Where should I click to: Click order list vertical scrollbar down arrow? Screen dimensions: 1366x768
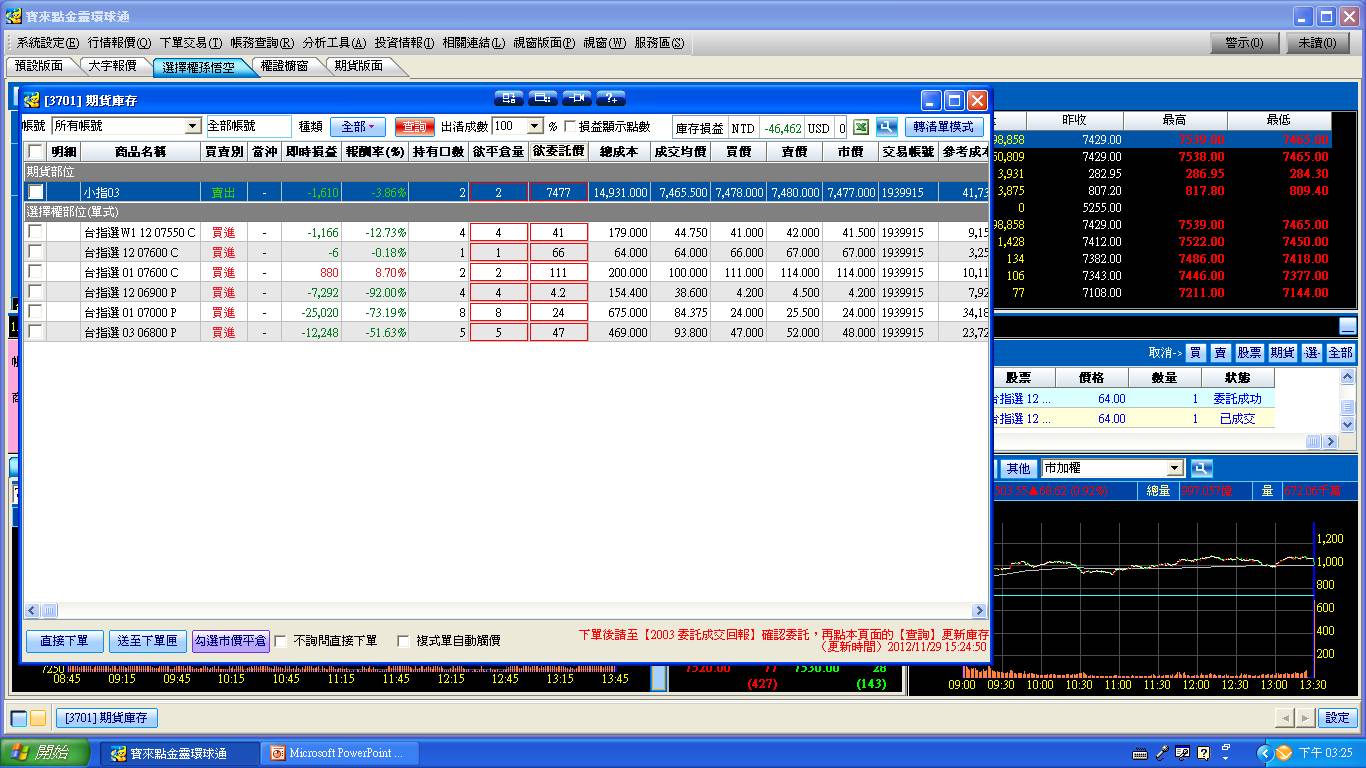point(1347,425)
